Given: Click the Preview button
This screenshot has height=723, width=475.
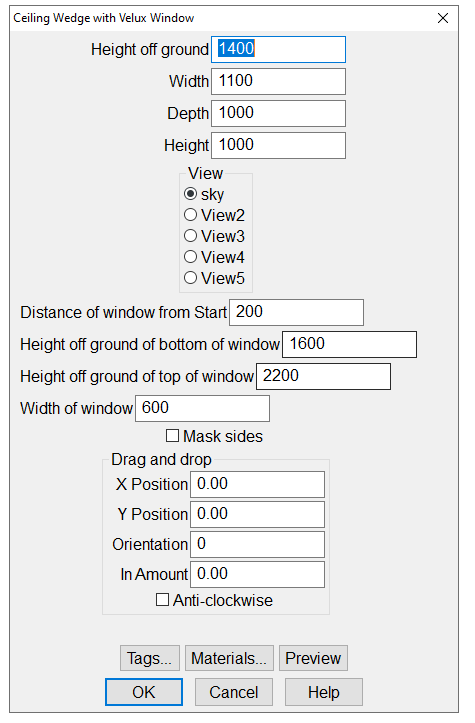Looking at the screenshot, I should click(313, 658).
